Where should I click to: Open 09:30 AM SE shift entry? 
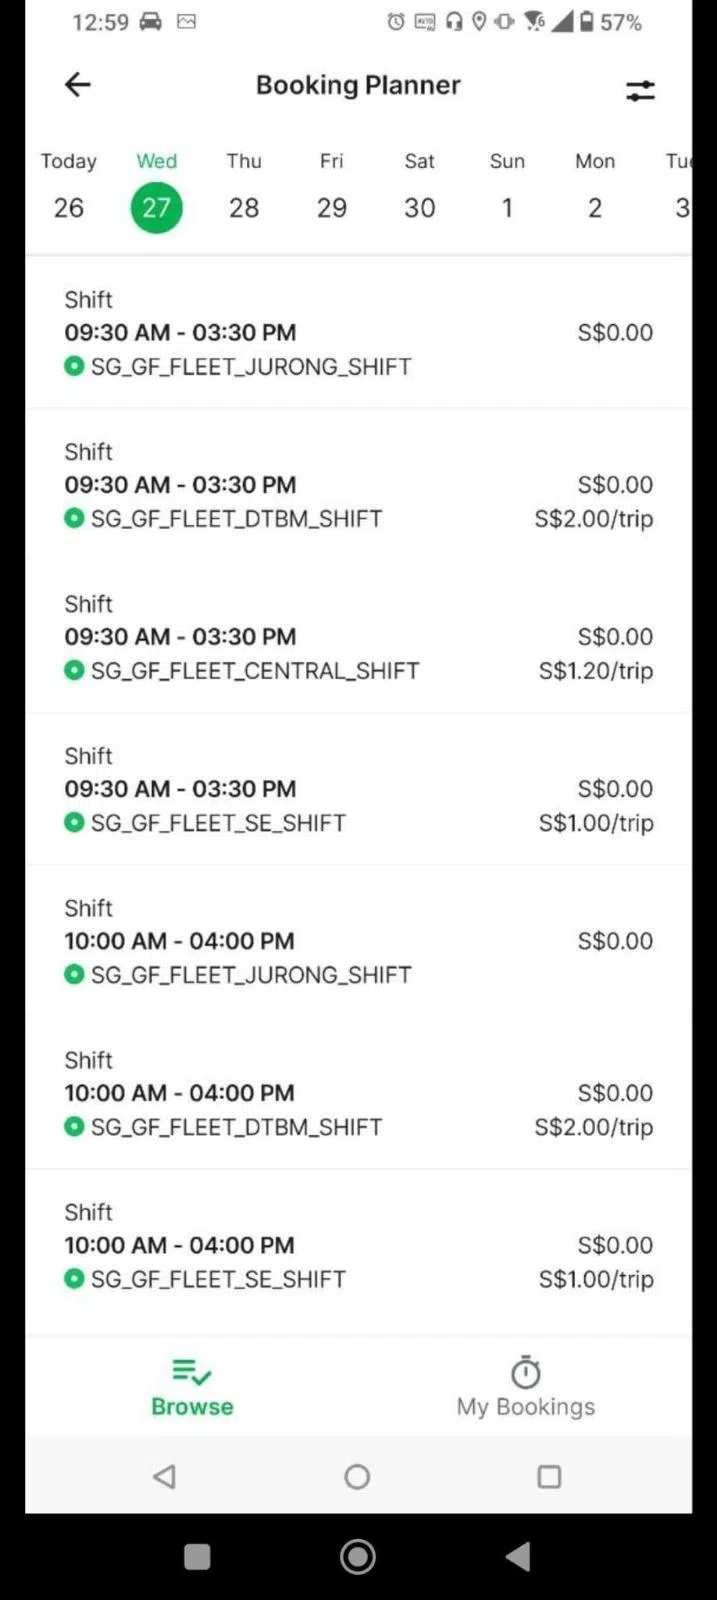click(358, 789)
